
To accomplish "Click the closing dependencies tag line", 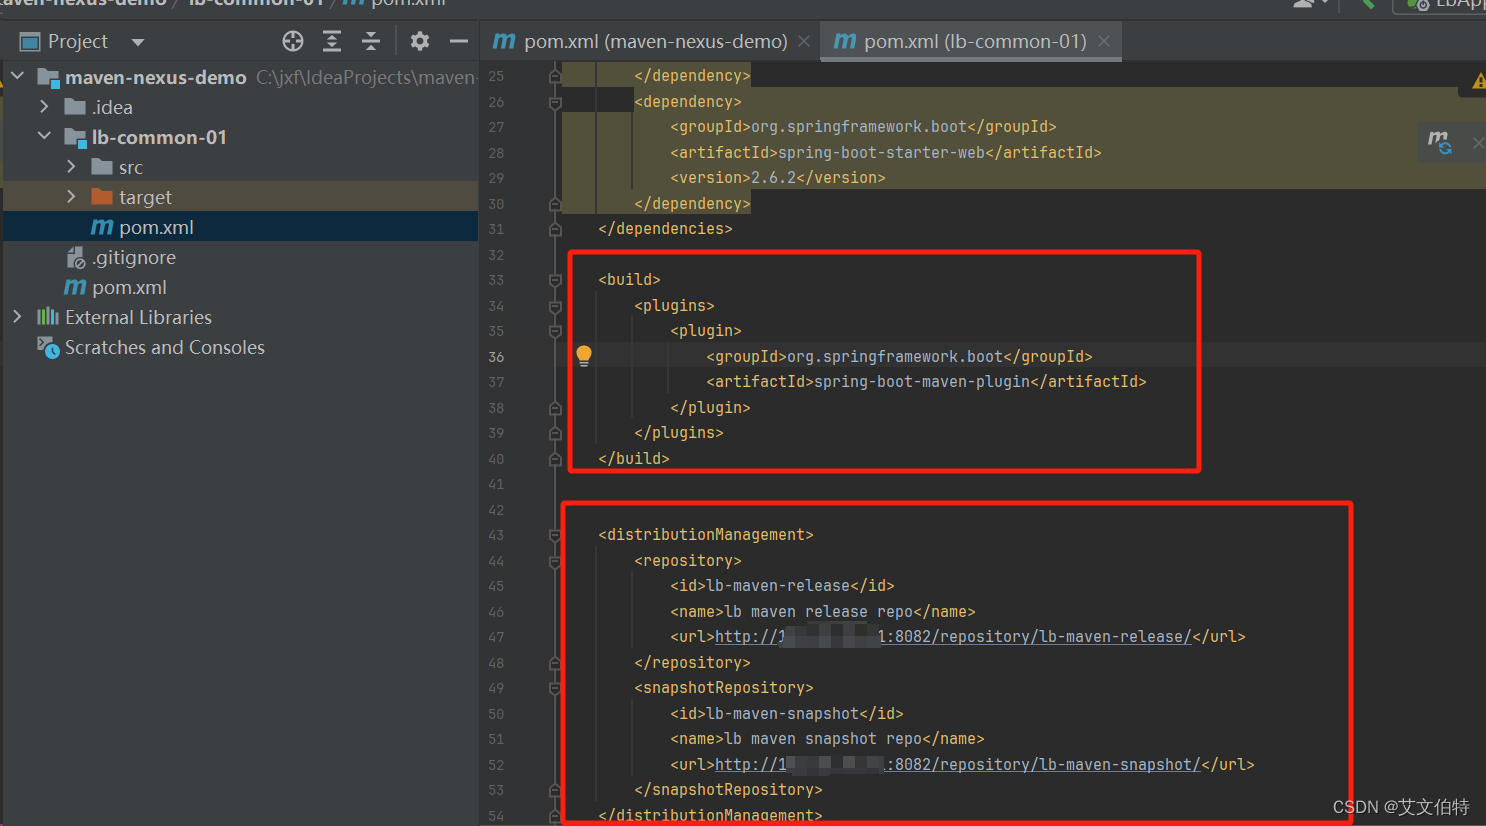I will pos(665,229).
